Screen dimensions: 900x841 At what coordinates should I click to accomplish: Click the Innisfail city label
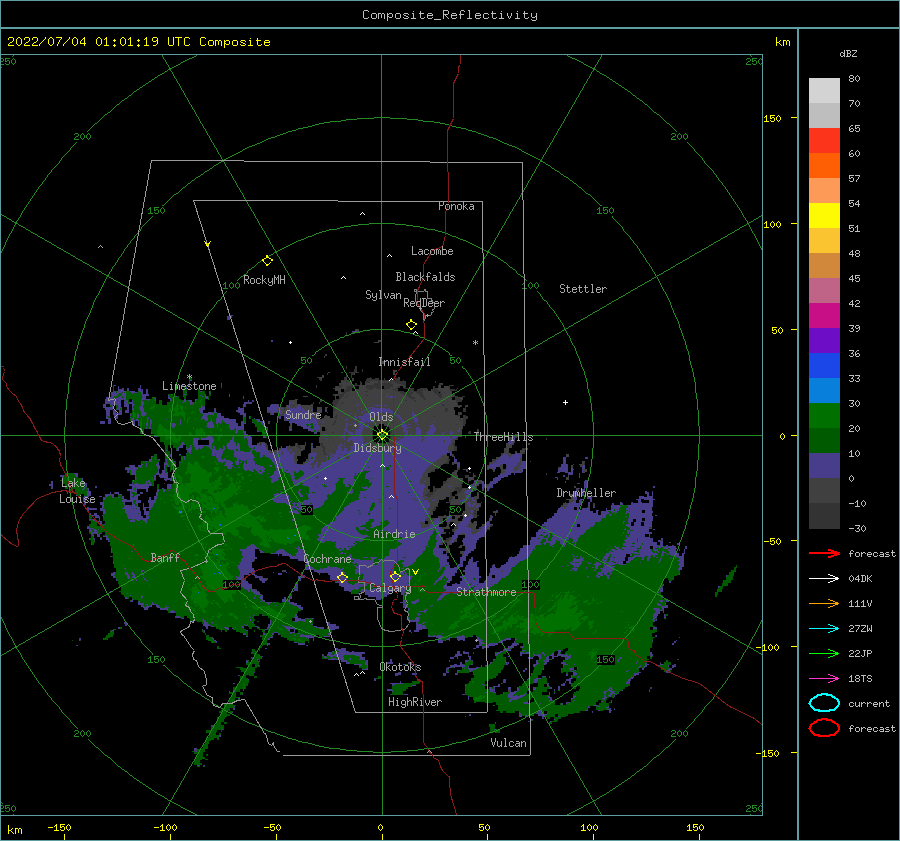(x=404, y=362)
